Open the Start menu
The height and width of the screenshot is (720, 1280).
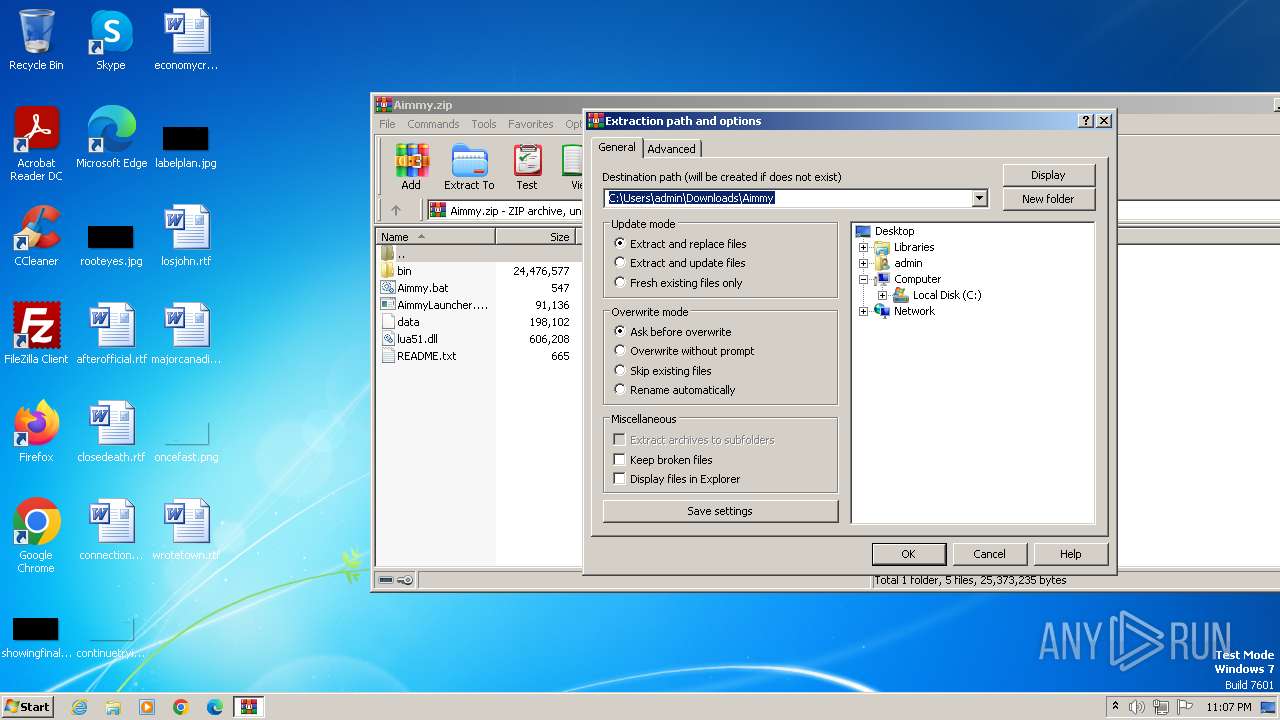(28, 707)
